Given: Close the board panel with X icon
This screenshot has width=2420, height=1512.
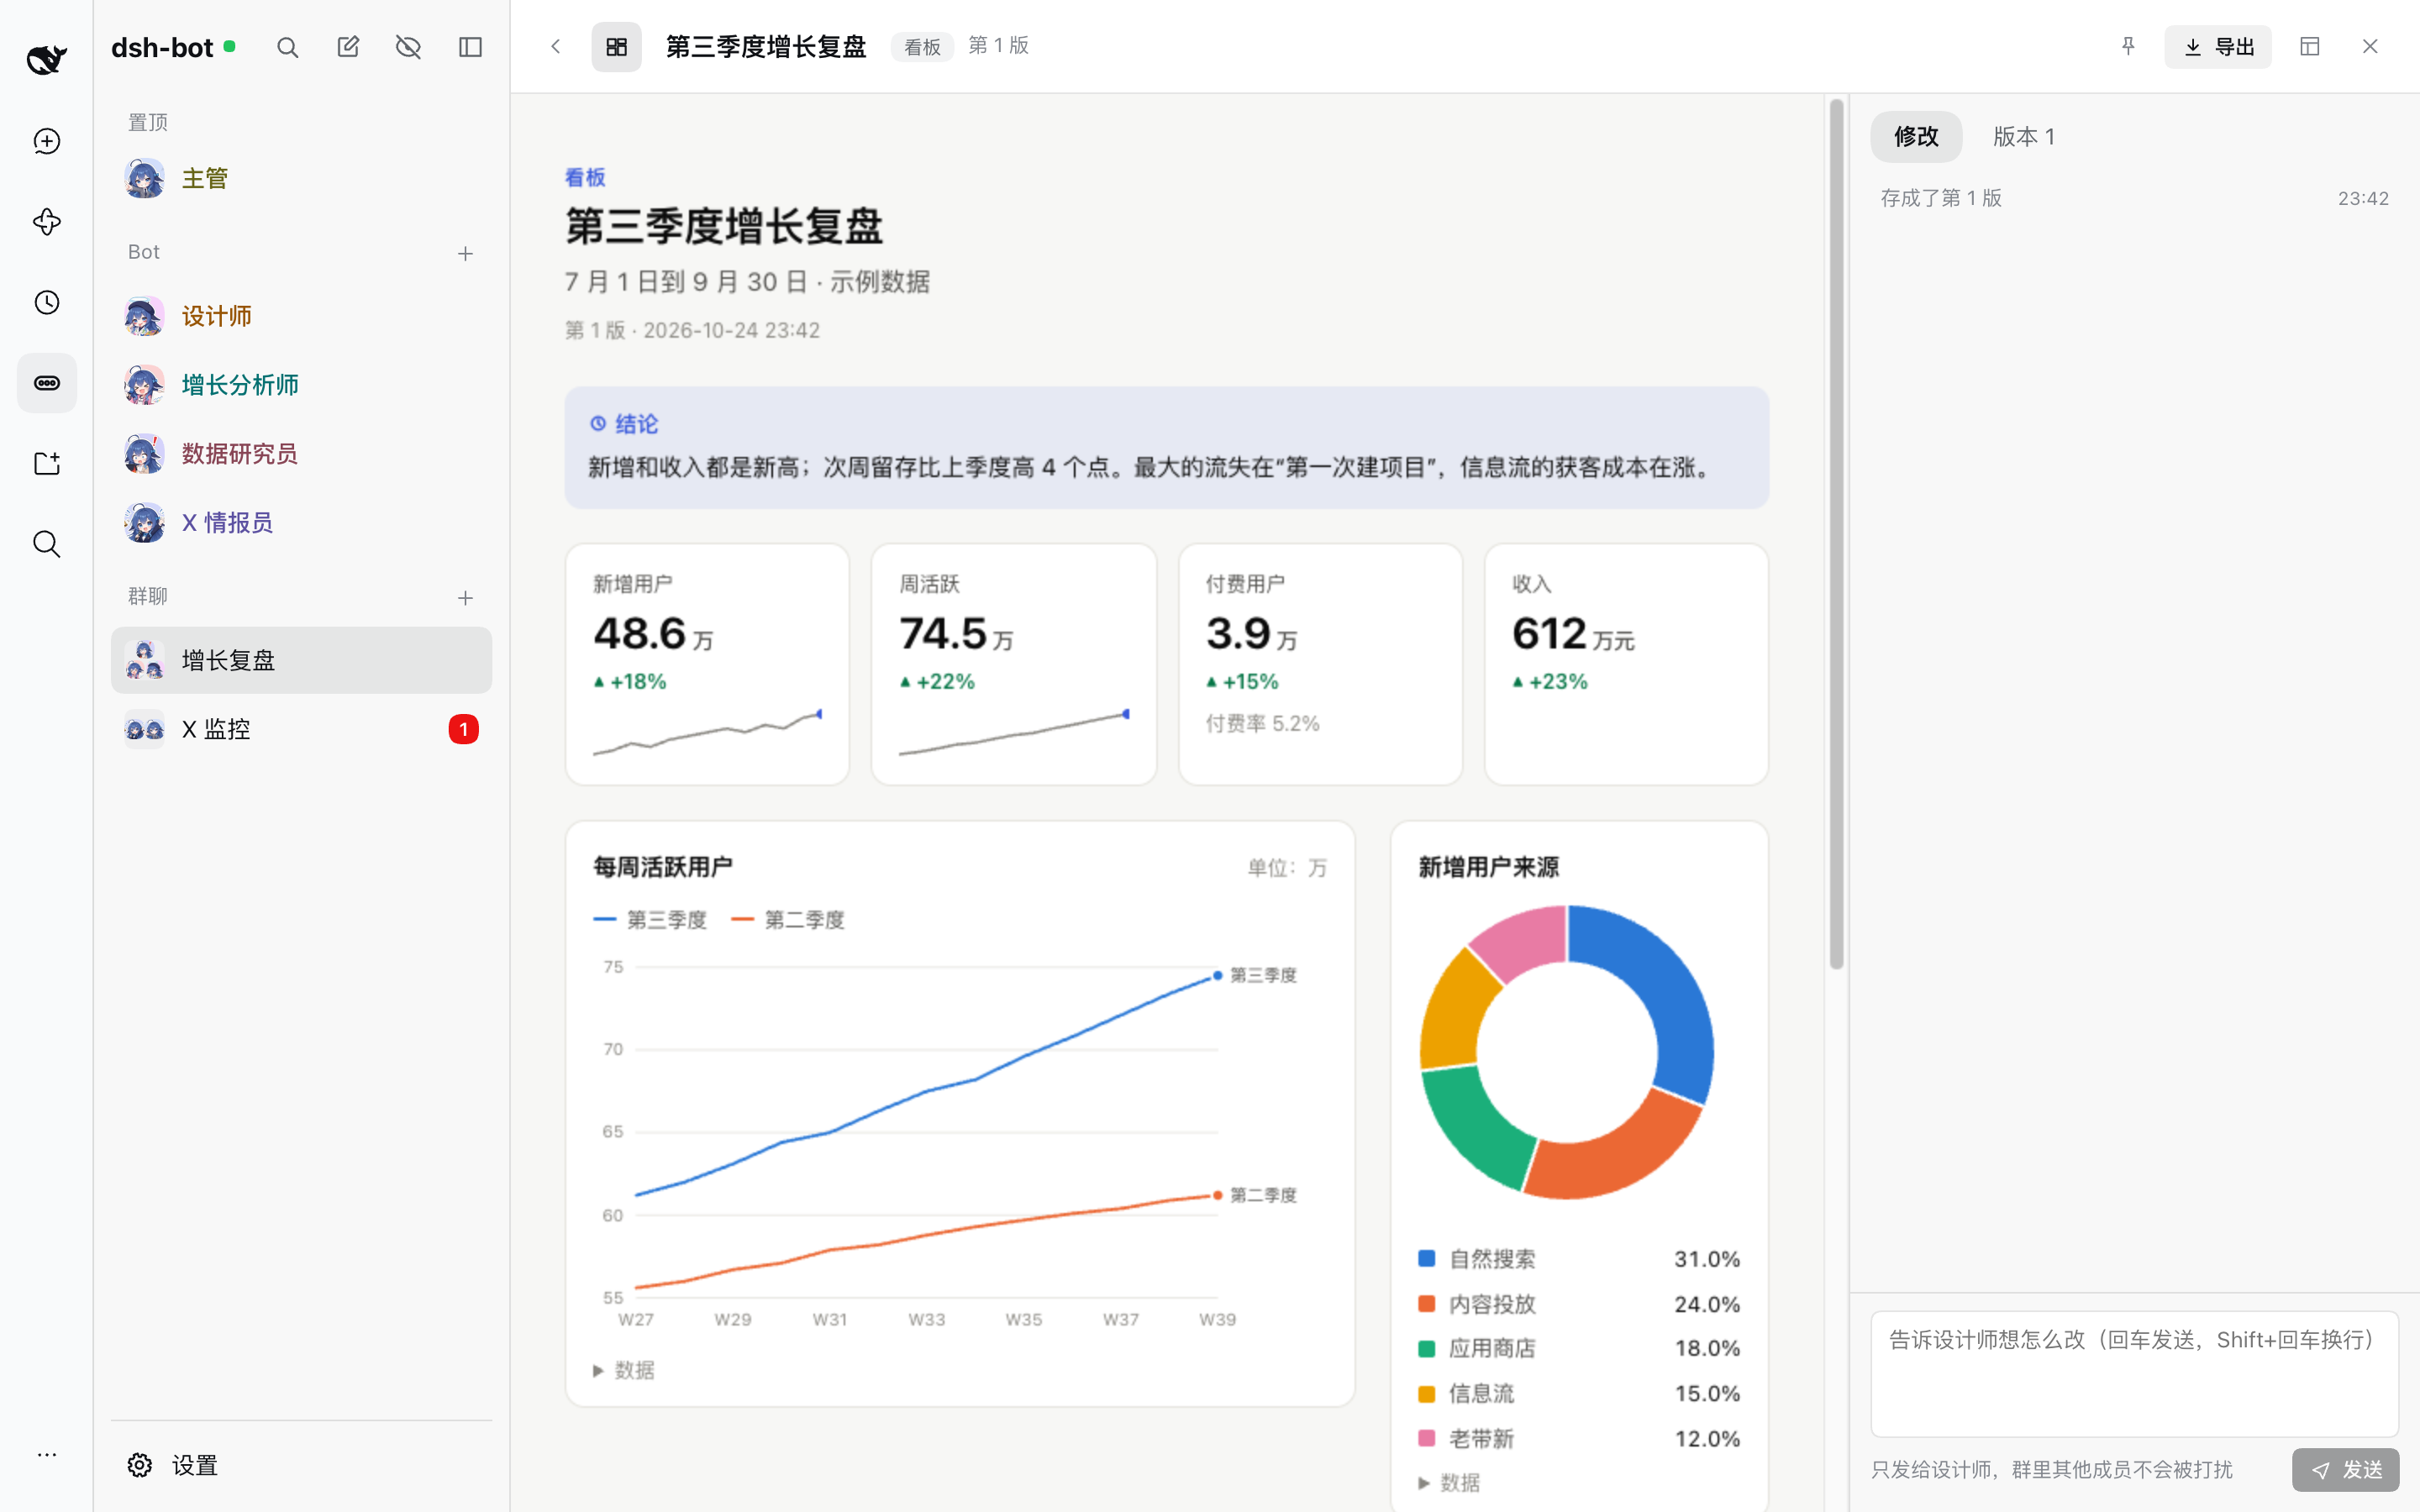Looking at the screenshot, I should 2370,46.
